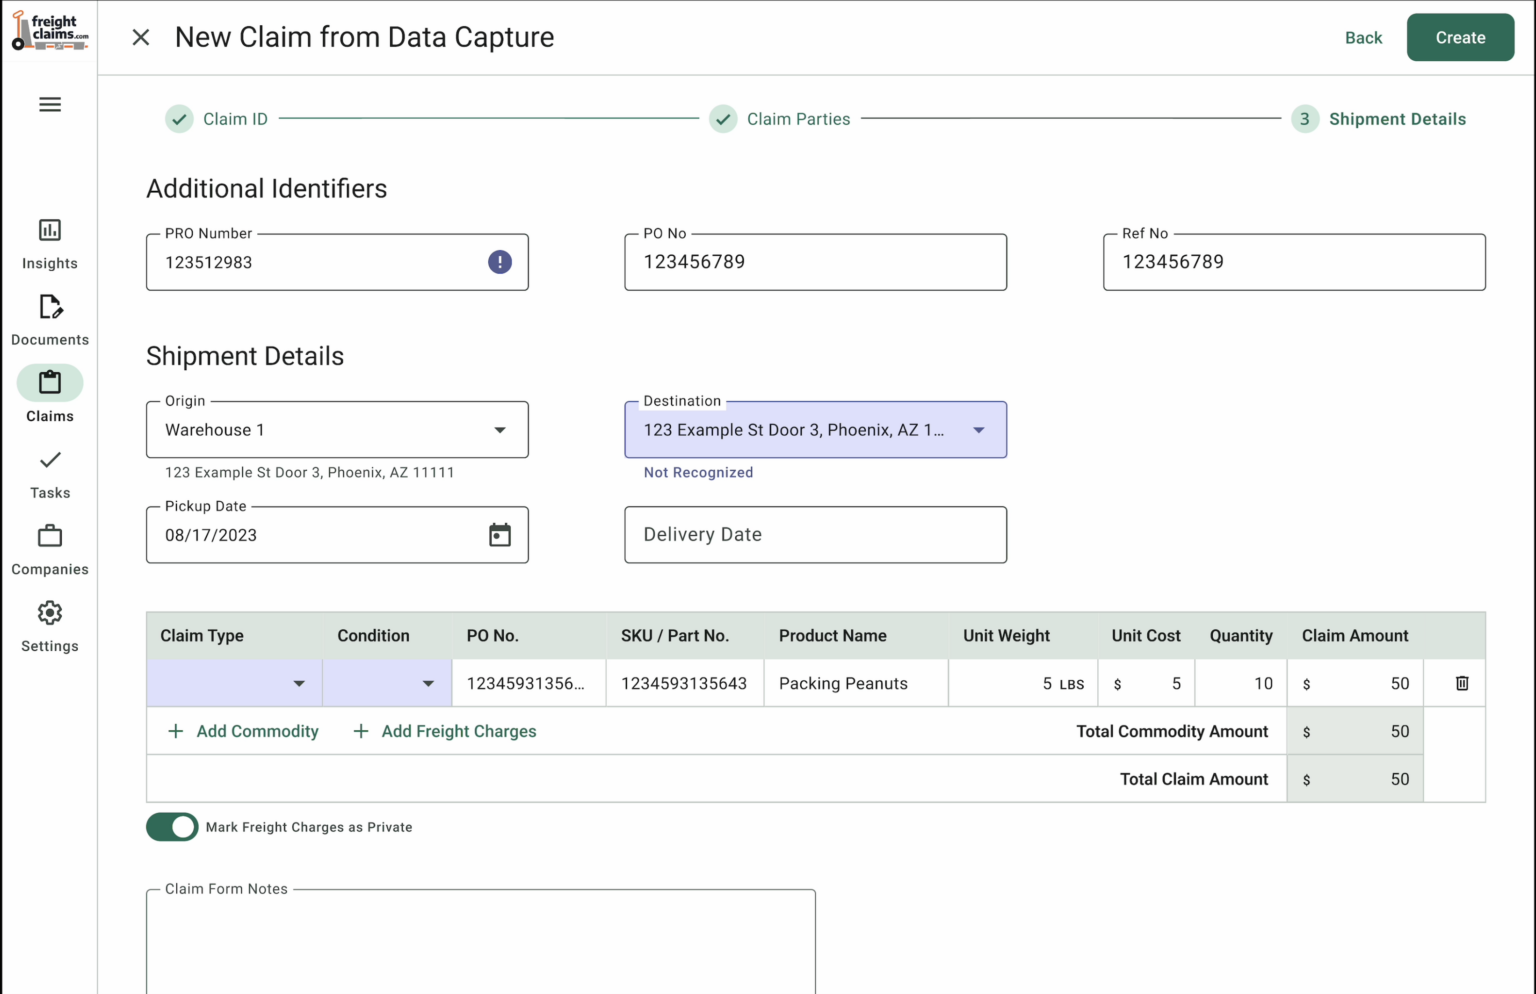
Task: Open the hamburger navigation menu
Action: pos(50,105)
